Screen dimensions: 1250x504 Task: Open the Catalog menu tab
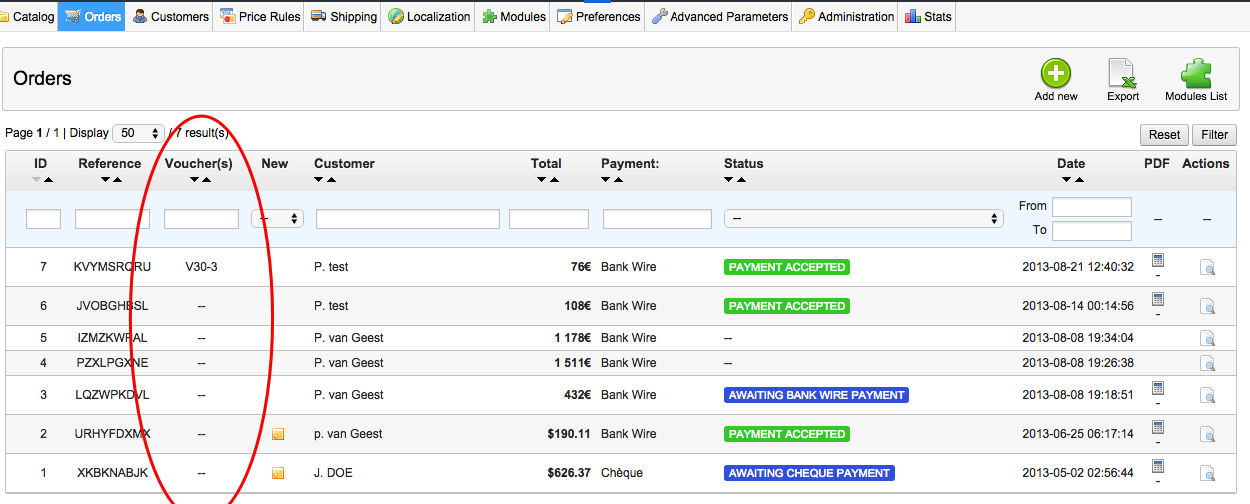28,16
